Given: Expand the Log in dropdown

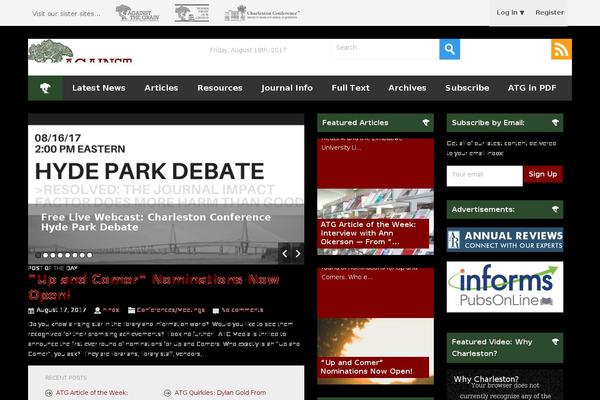Looking at the screenshot, I should click(510, 13).
